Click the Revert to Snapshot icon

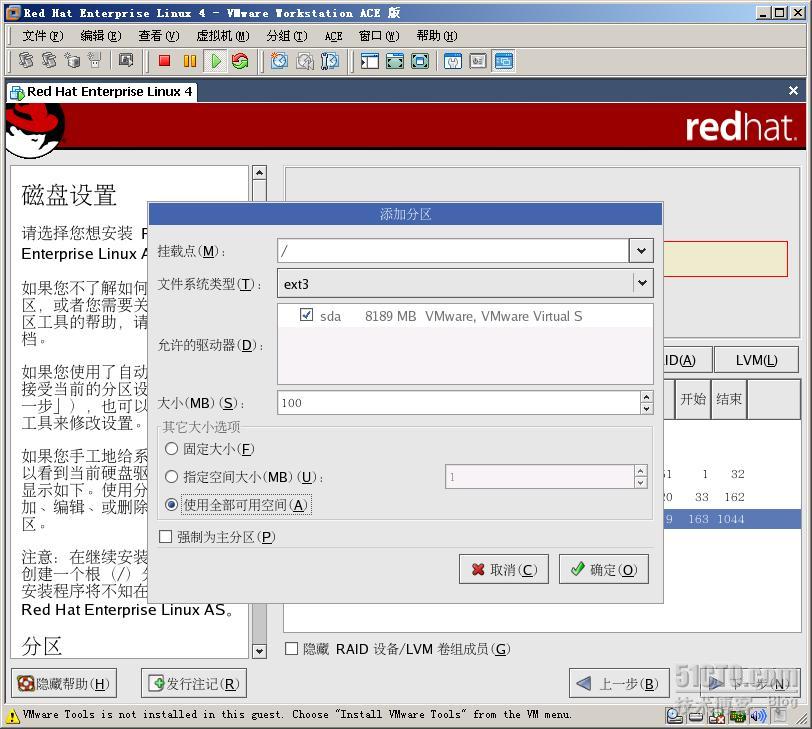(x=304, y=61)
